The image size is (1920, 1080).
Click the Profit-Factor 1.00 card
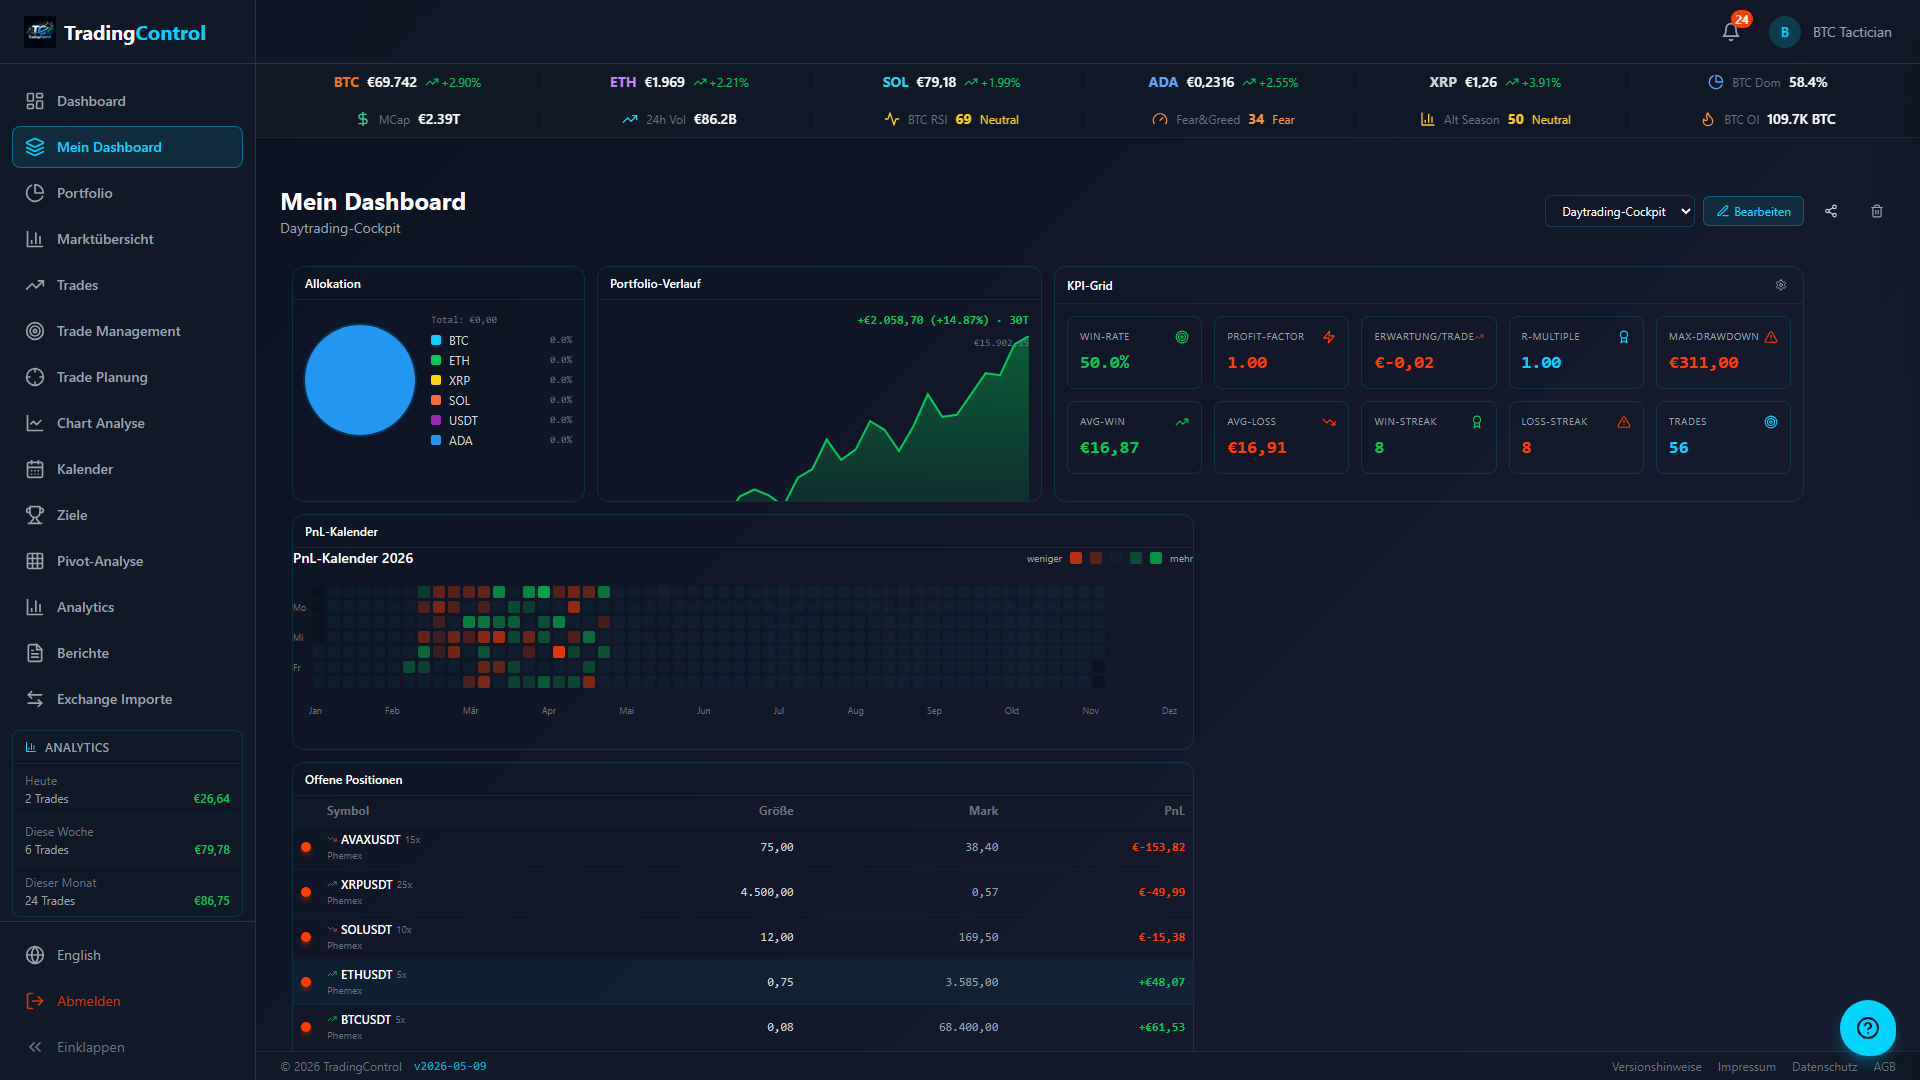pyautogui.click(x=1281, y=352)
